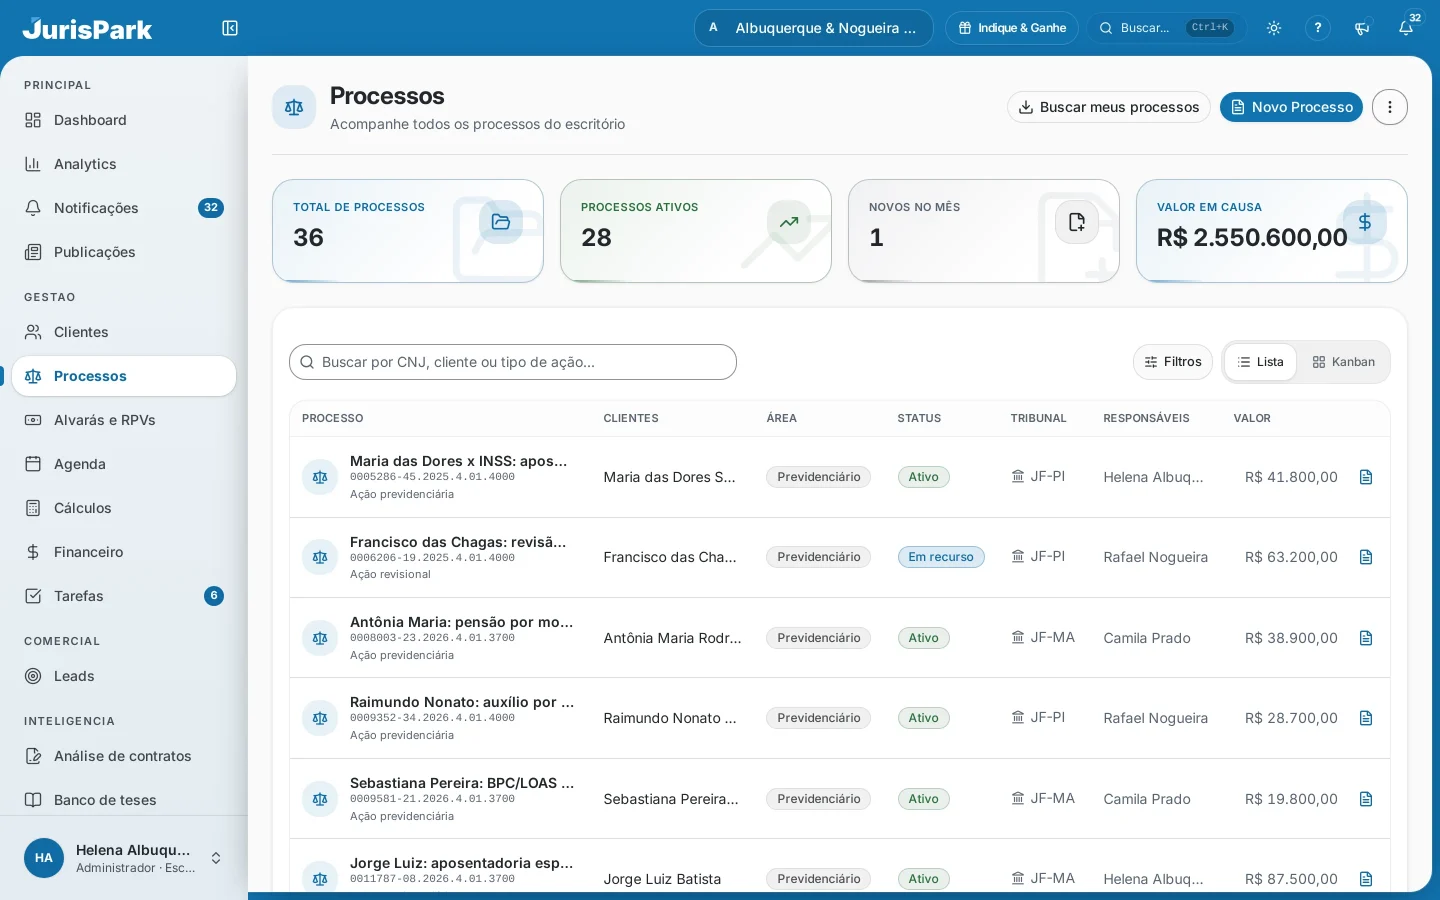This screenshot has width=1440, height=900.
Task: Open the Albuquerque & Nogueira office selector
Action: pos(814,28)
